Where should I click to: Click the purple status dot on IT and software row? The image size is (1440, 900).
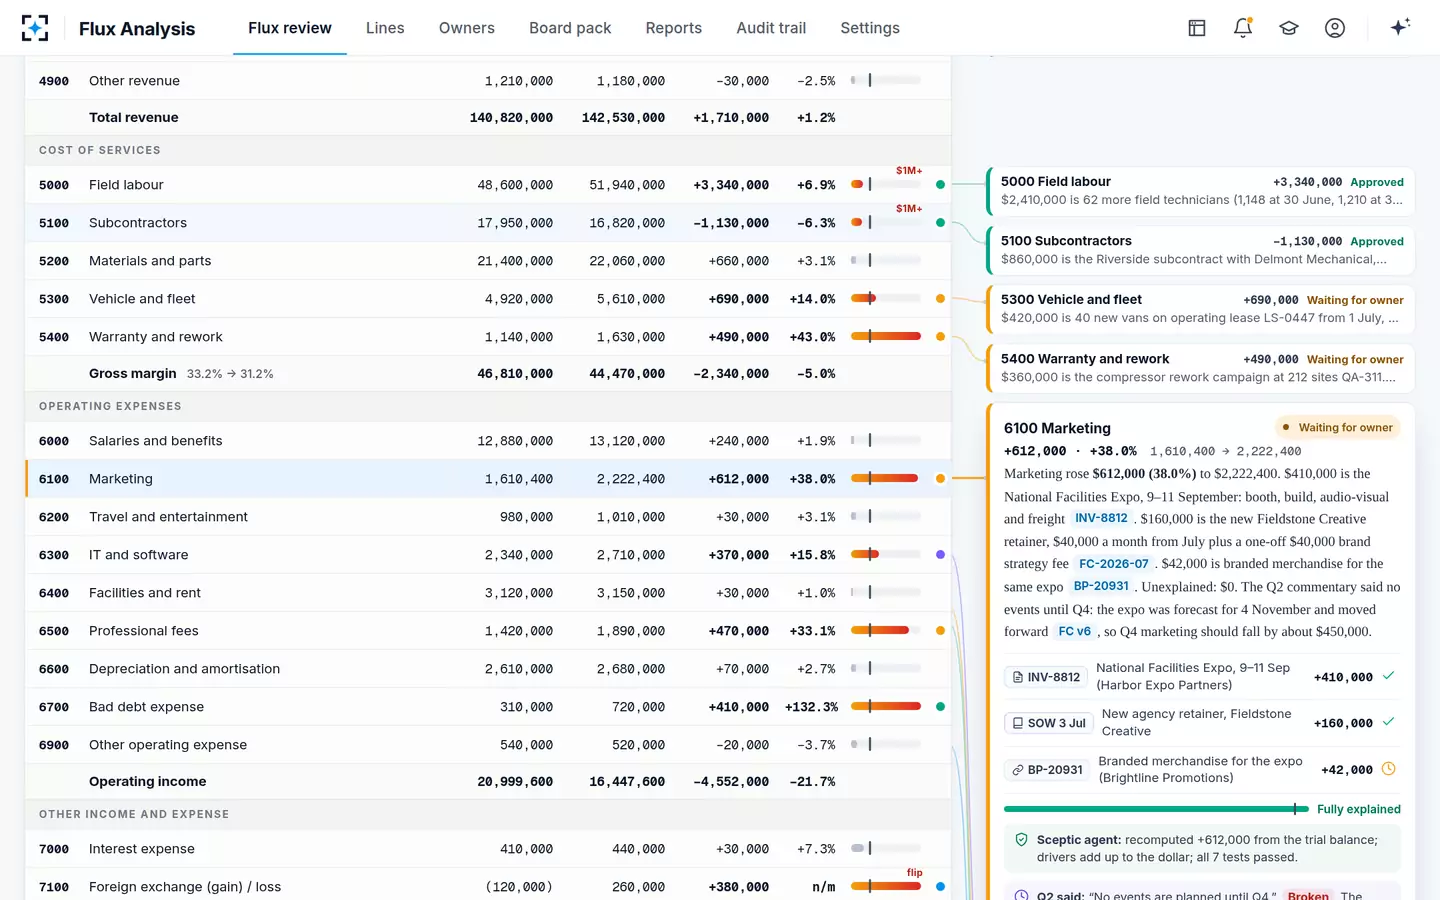click(940, 555)
